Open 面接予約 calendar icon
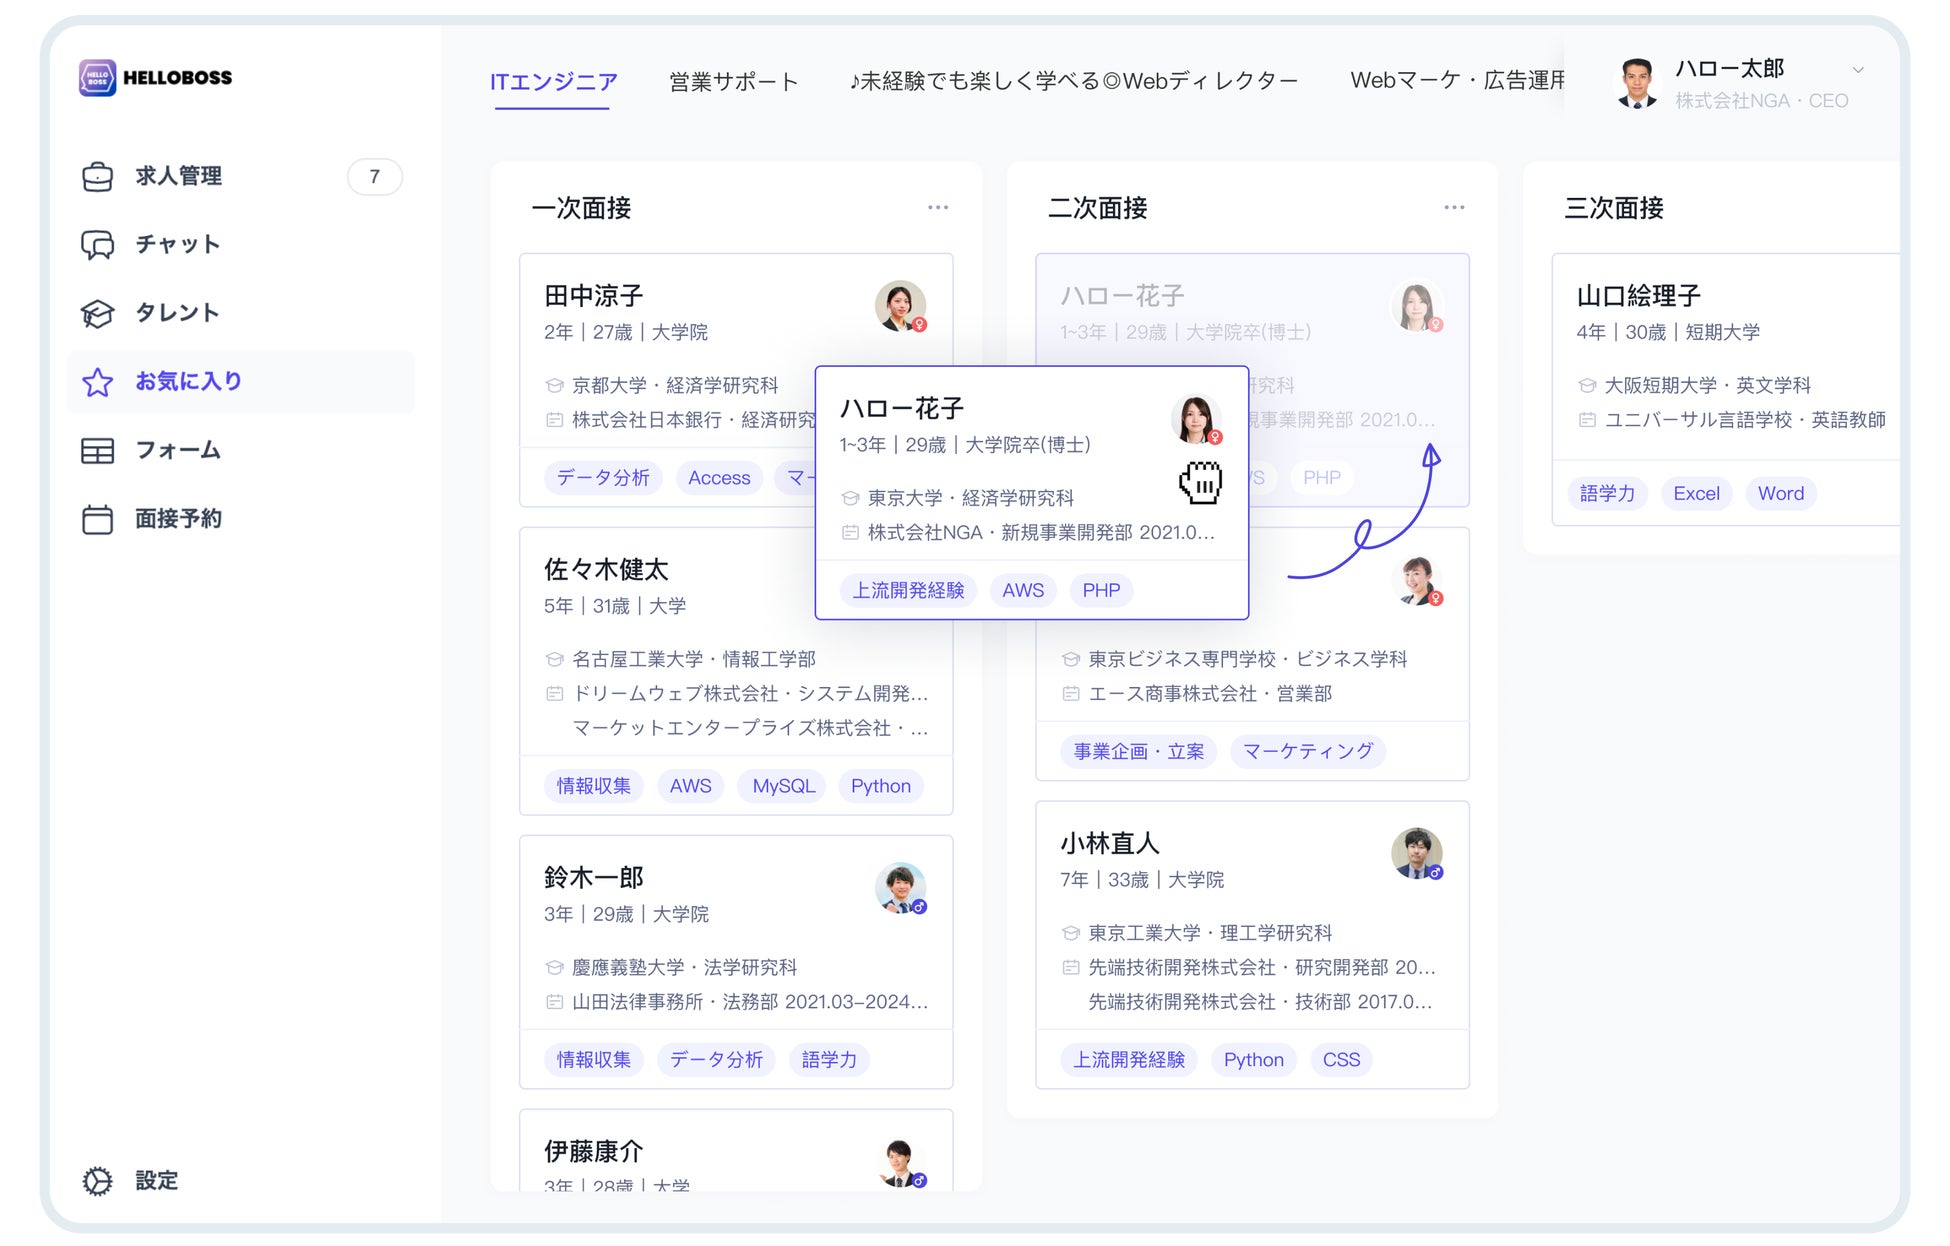Viewport: 1950px width, 1246px height. click(x=97, y=519)
